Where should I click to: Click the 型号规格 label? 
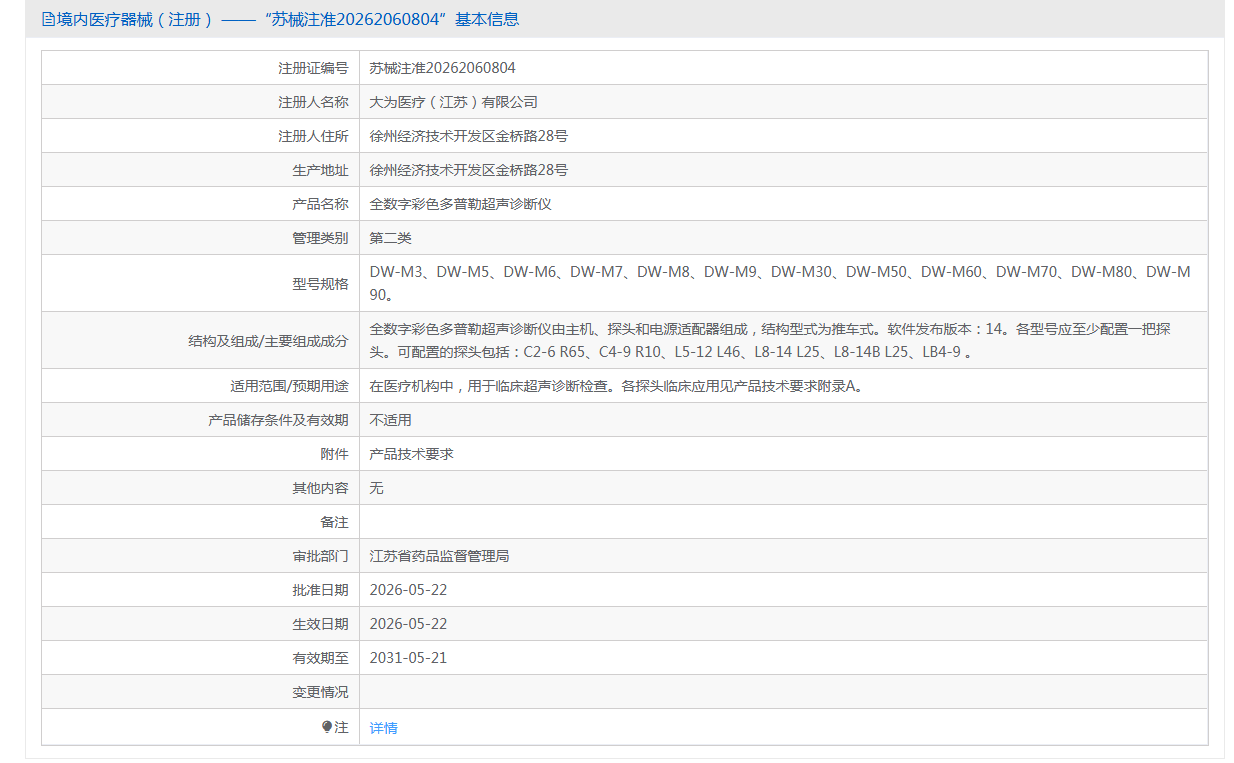[320, 284]
